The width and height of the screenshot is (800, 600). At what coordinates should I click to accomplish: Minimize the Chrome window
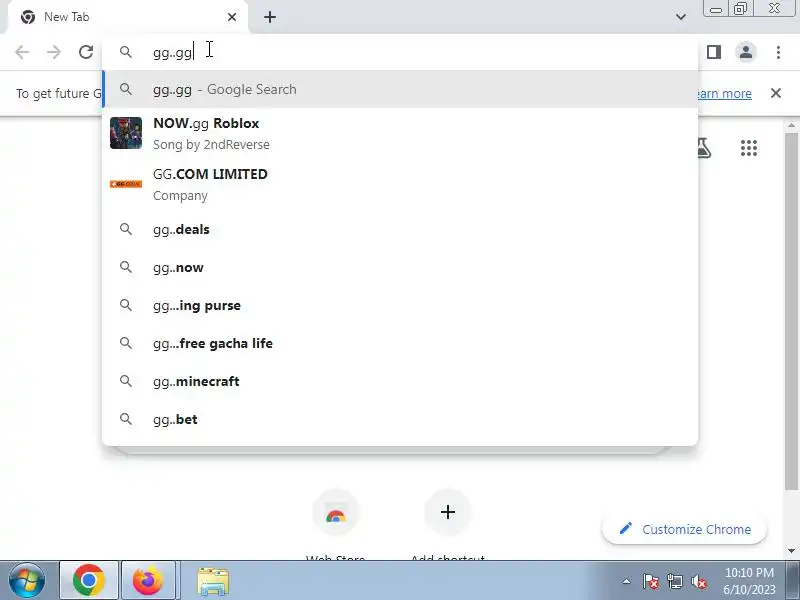(716, 9)
